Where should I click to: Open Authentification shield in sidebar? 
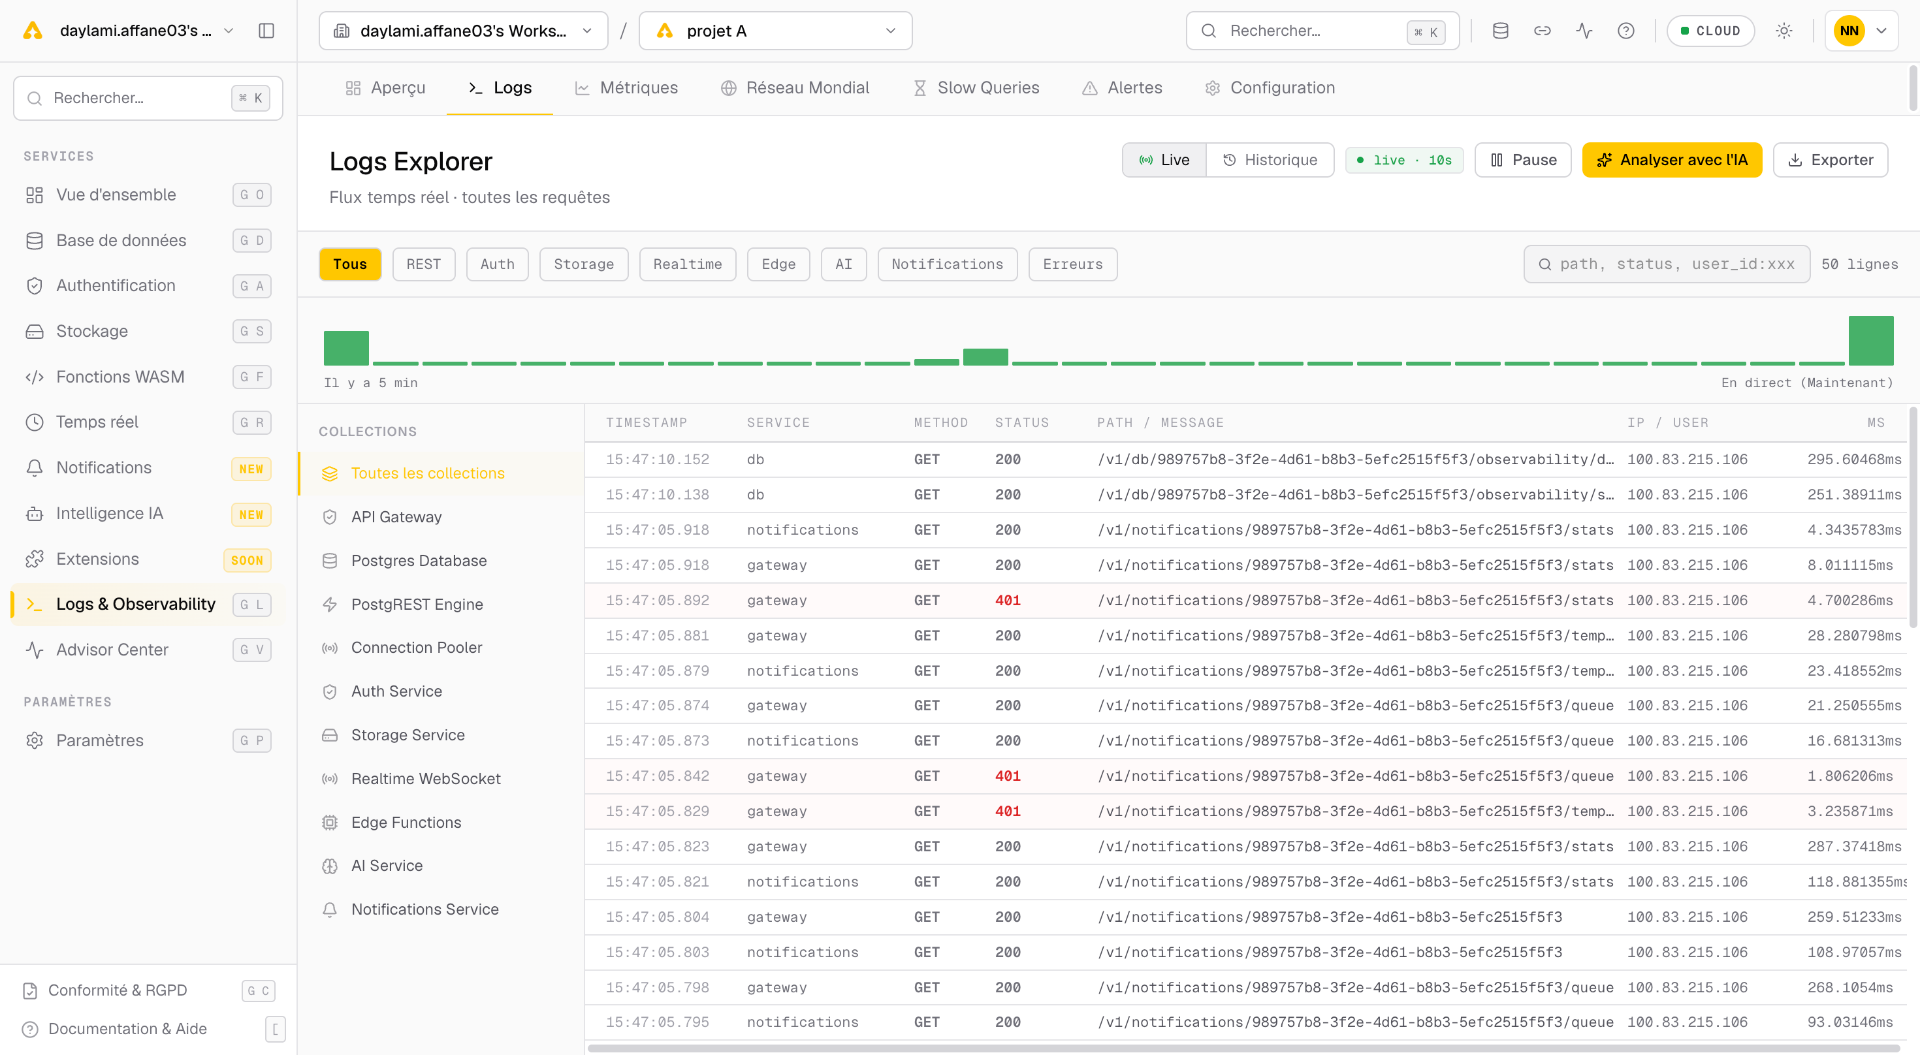click(148, 286)
